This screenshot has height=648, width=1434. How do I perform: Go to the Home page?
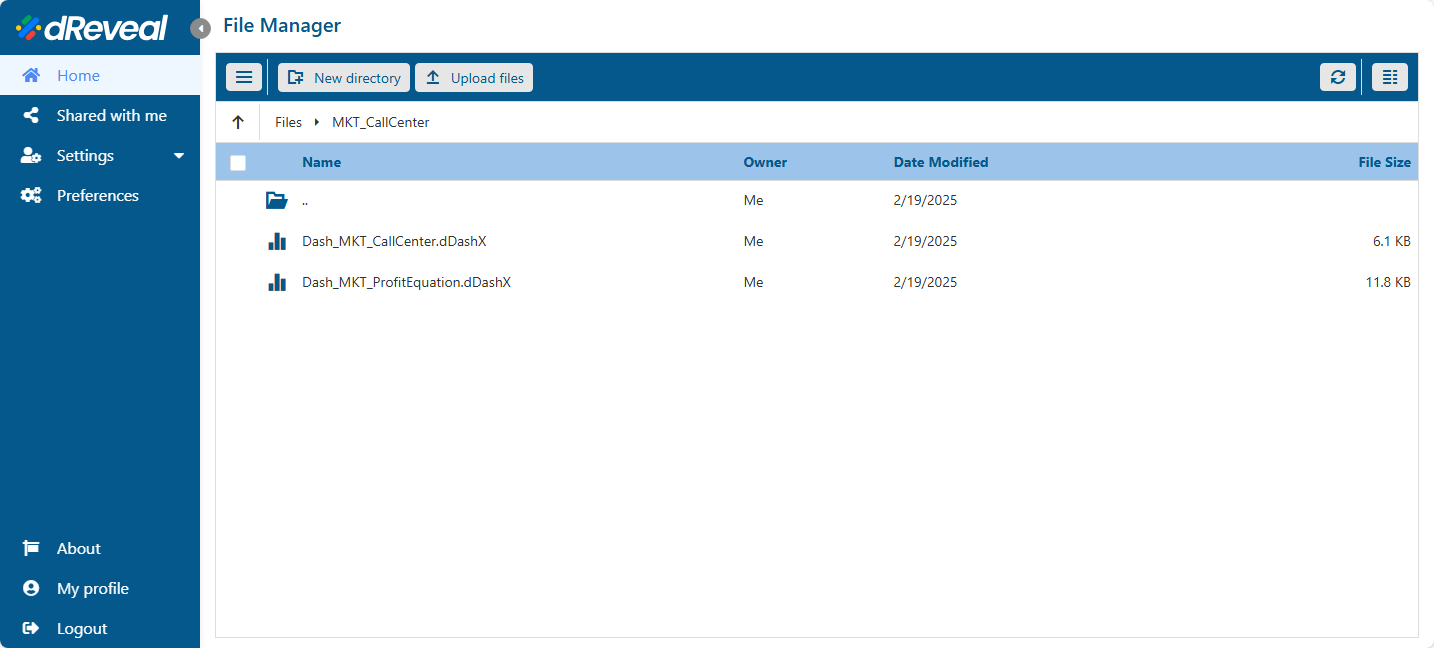(x=78, y=76)
